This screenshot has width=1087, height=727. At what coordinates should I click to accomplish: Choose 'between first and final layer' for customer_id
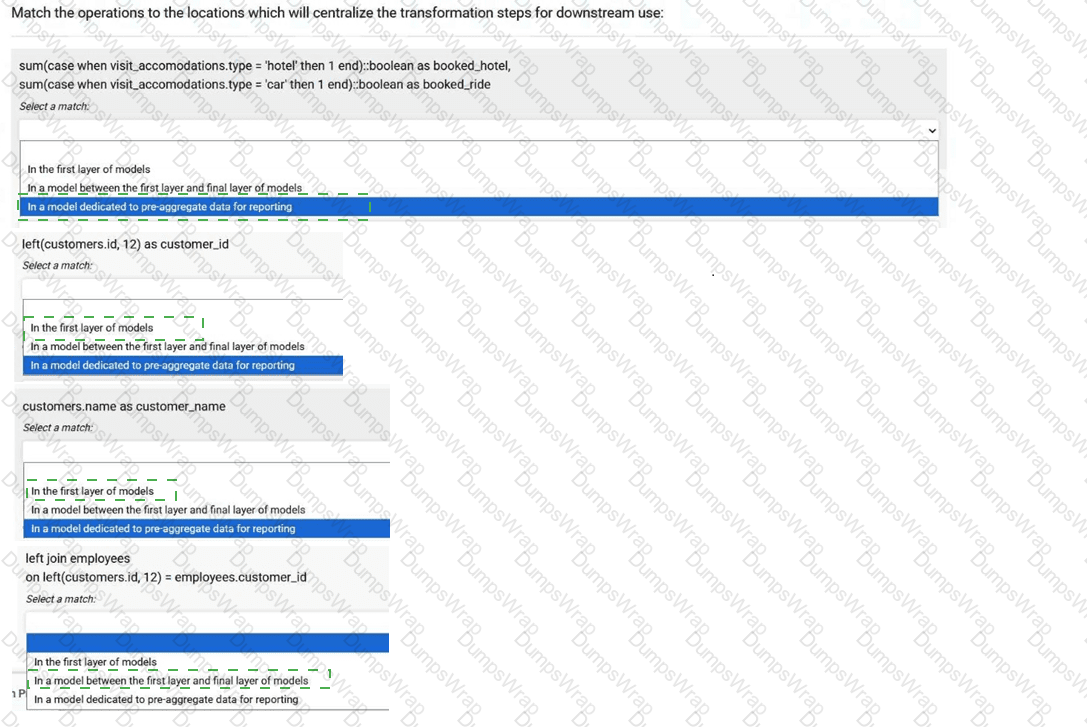click(167, 346)
